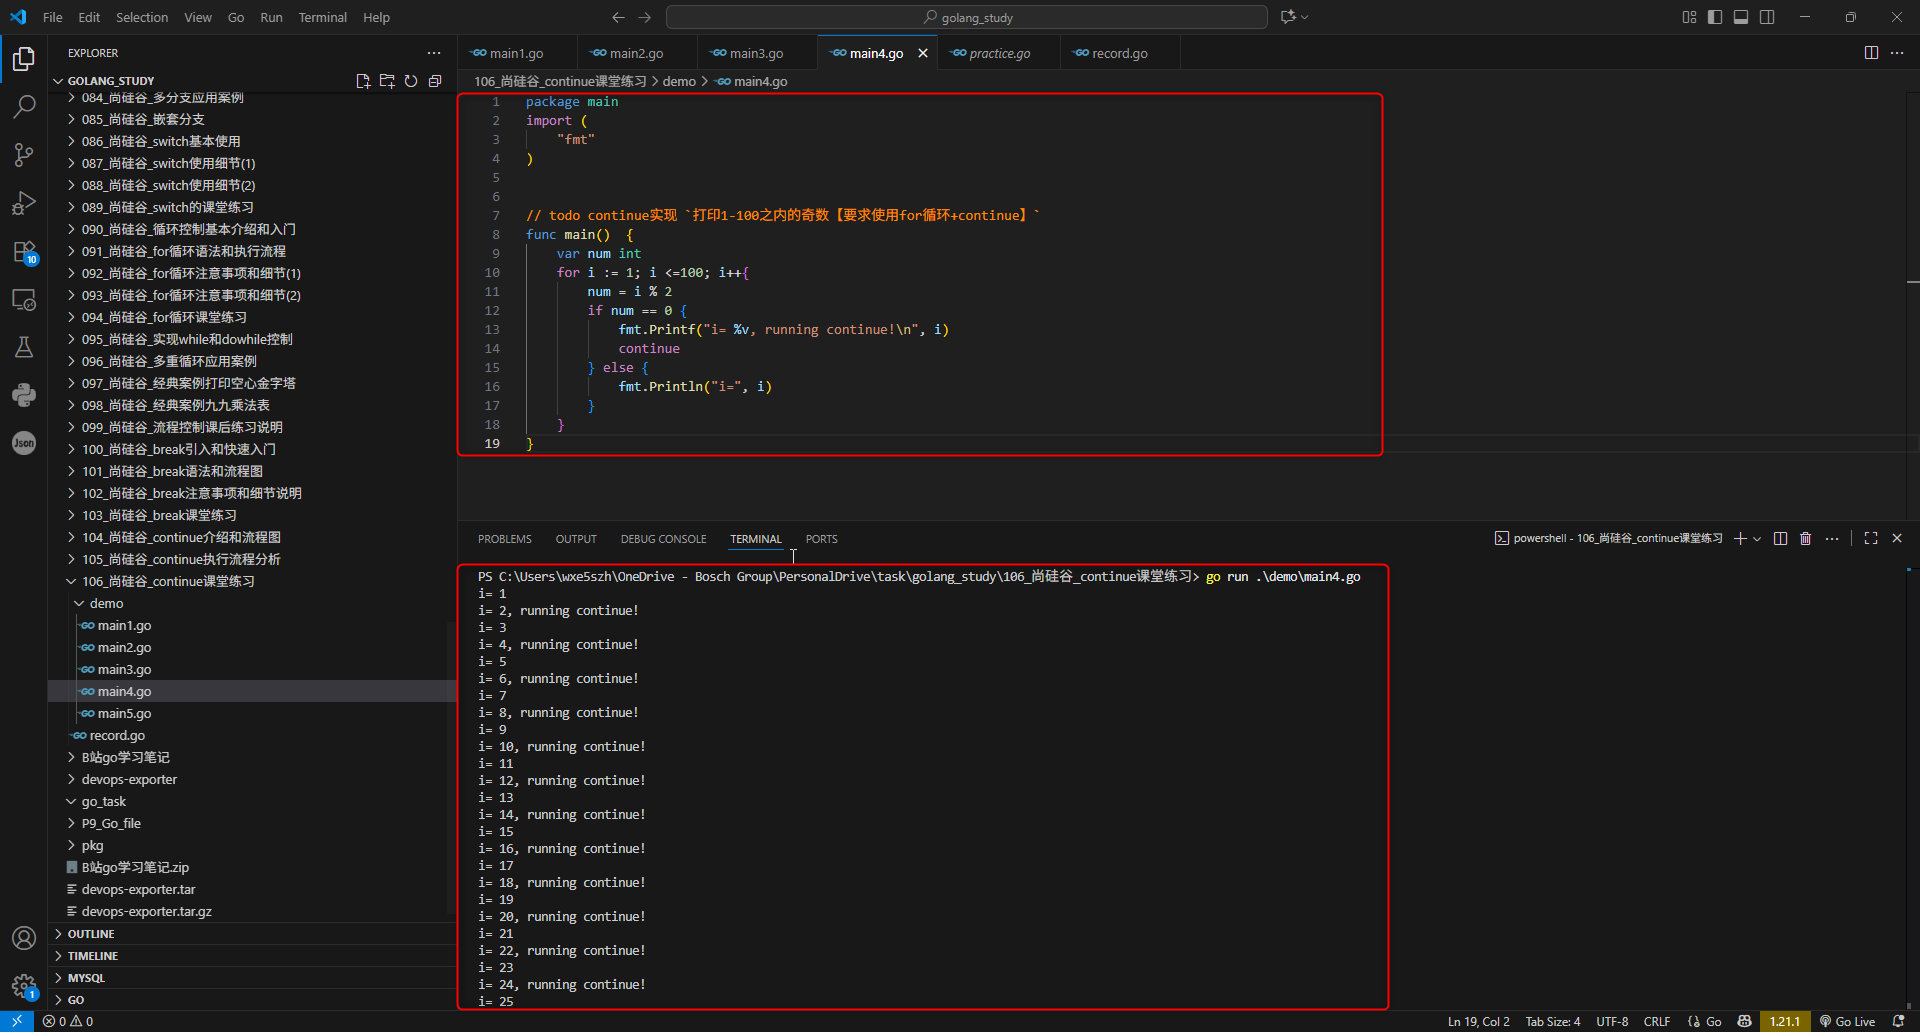
Task: Refresh the Explorer file tree
Action: pyautogui.click(x=411, y=81)
